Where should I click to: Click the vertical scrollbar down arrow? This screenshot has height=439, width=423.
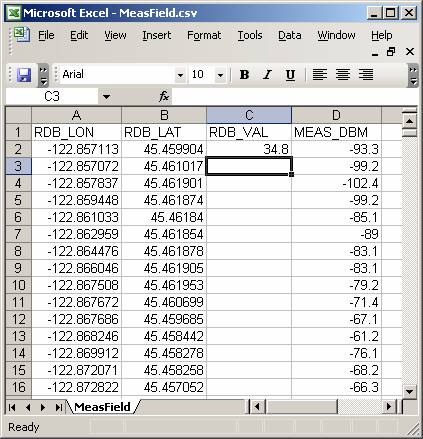click(x=409, y=391)
